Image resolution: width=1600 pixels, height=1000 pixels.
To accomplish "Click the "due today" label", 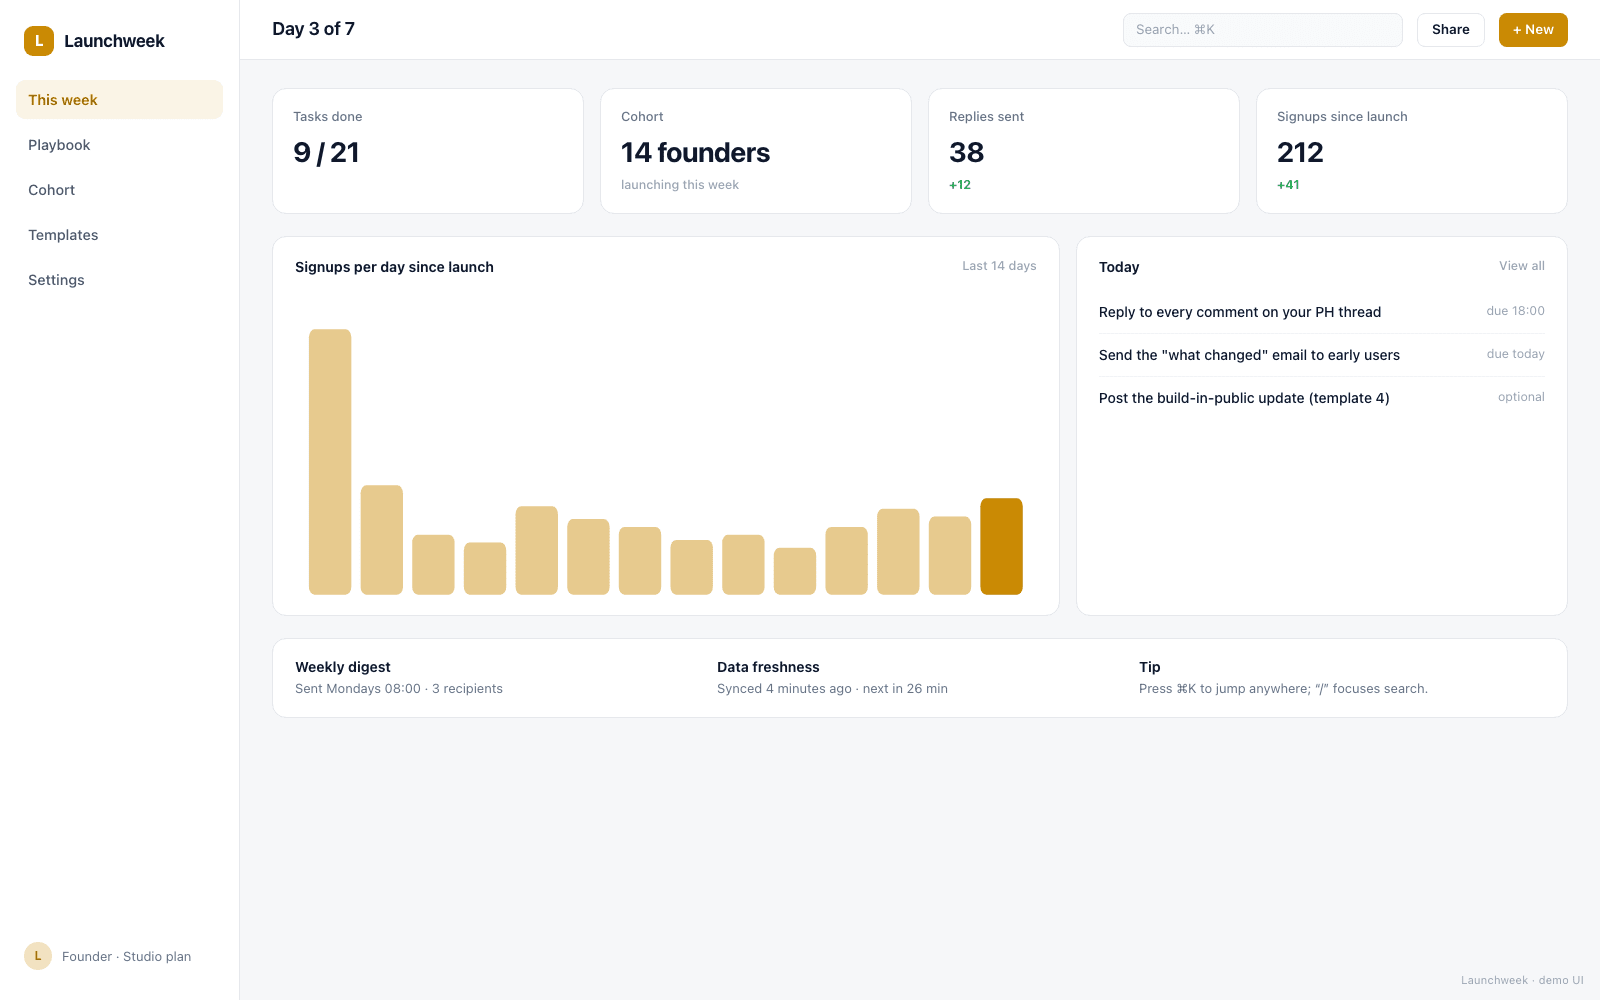I will pyautogui.click(x=1515, y=354).
